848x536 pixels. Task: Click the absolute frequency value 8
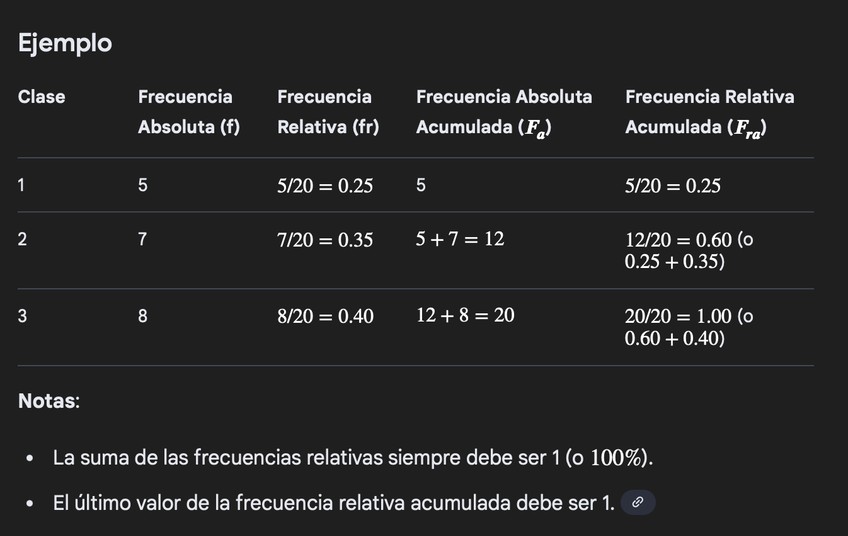(x=143, y=316)
